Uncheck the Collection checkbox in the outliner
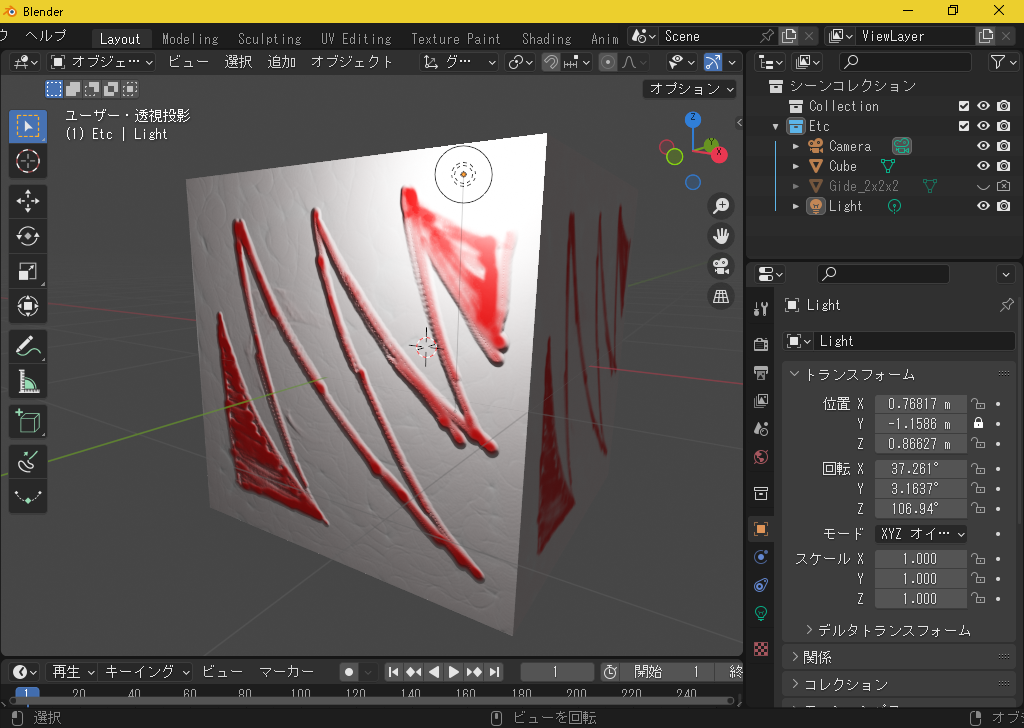This screenshot has width=1024, height=728. click(x=963, y=105)
